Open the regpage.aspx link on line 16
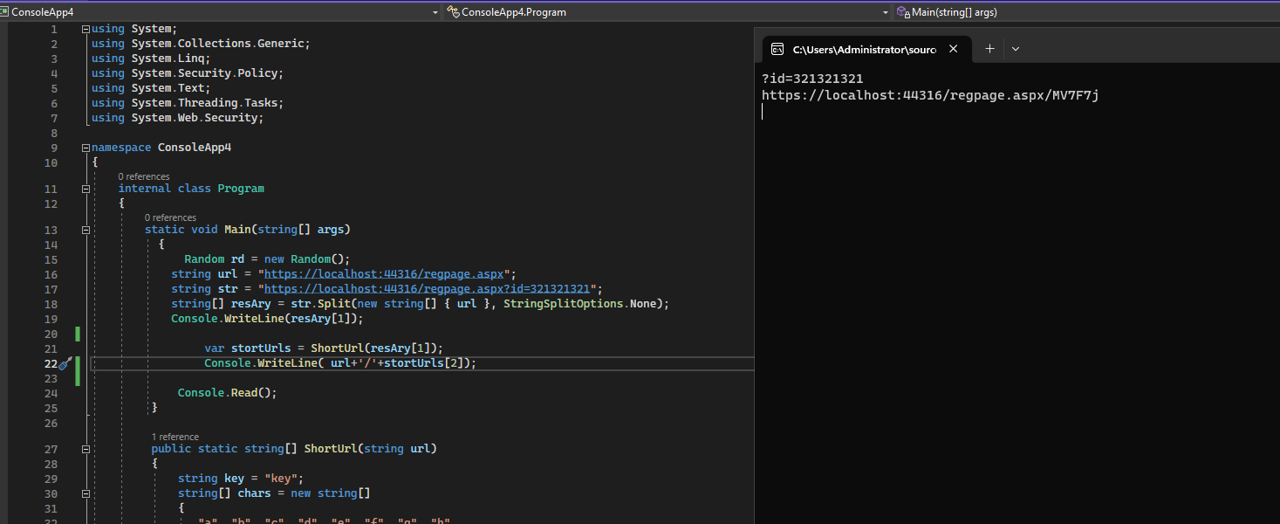 pos(386,274)
